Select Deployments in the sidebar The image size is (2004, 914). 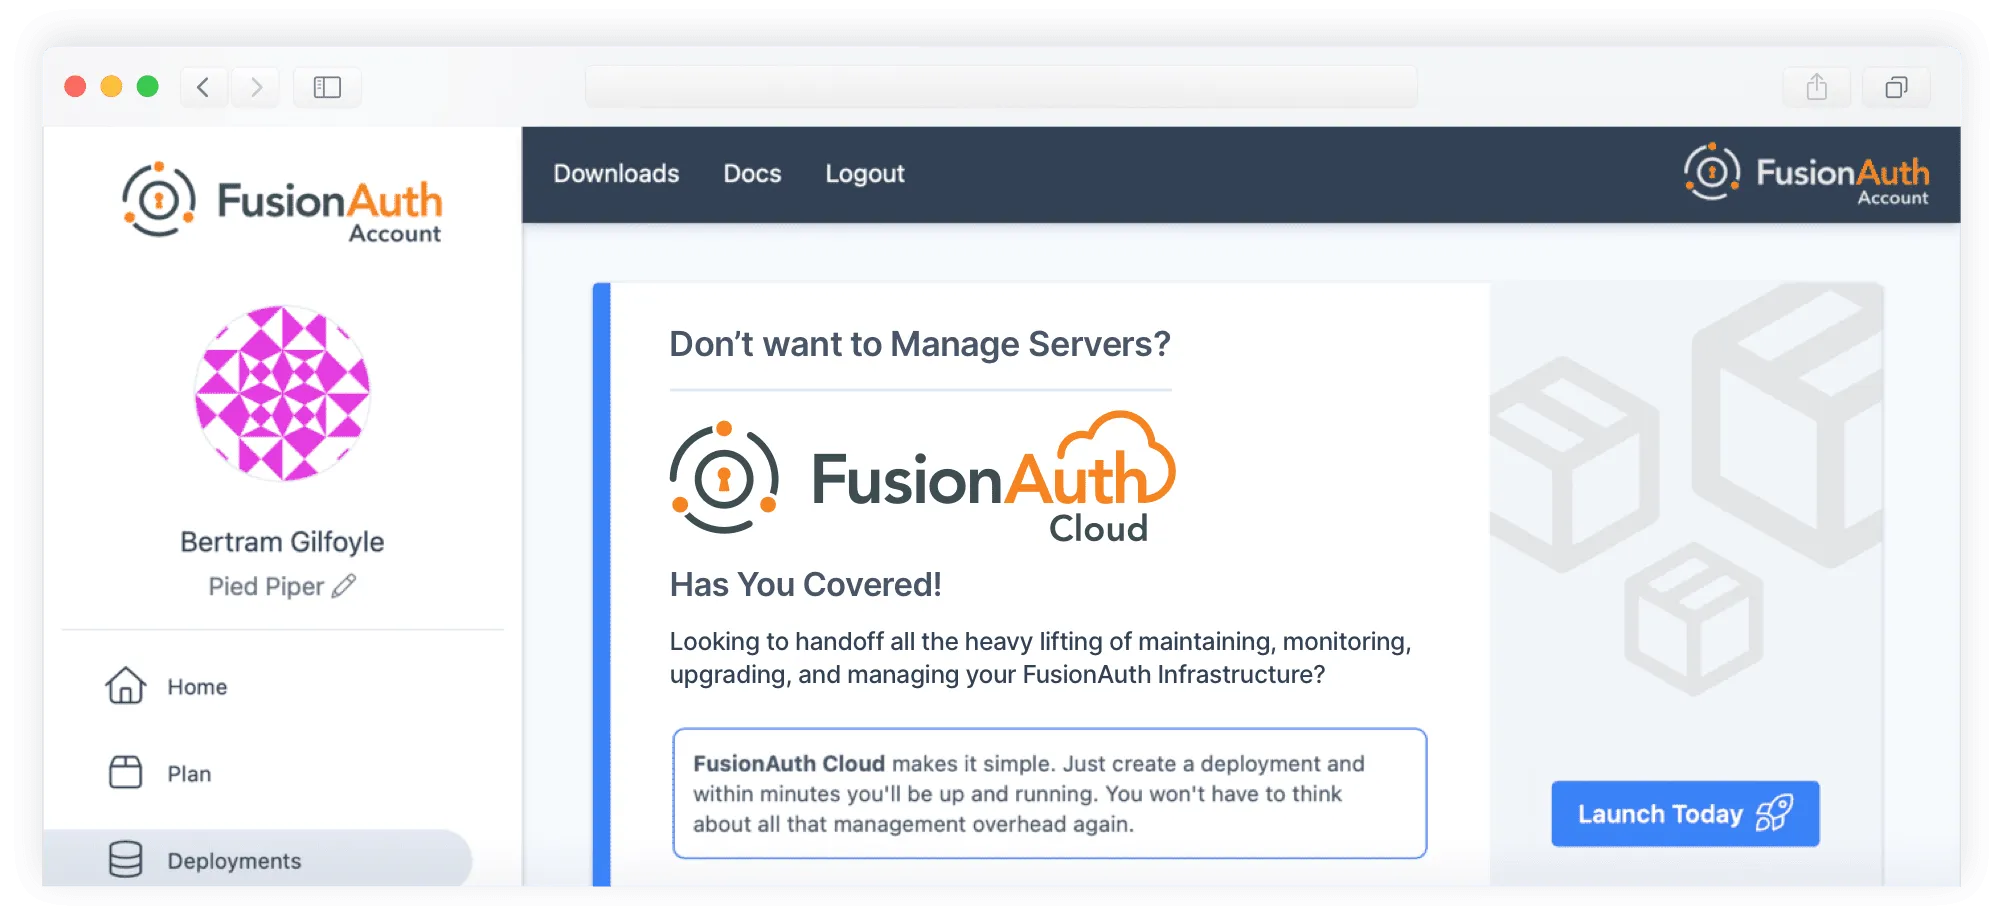pos(258,859)
